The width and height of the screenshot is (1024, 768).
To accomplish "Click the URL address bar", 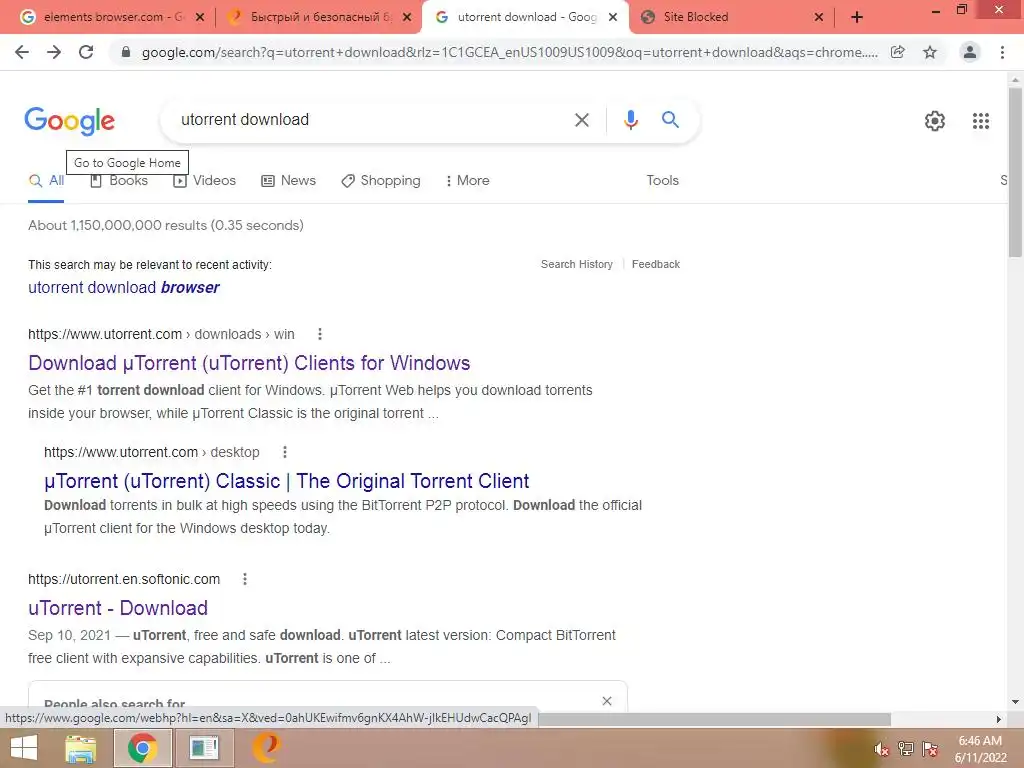I will click(x=509, y=52).
